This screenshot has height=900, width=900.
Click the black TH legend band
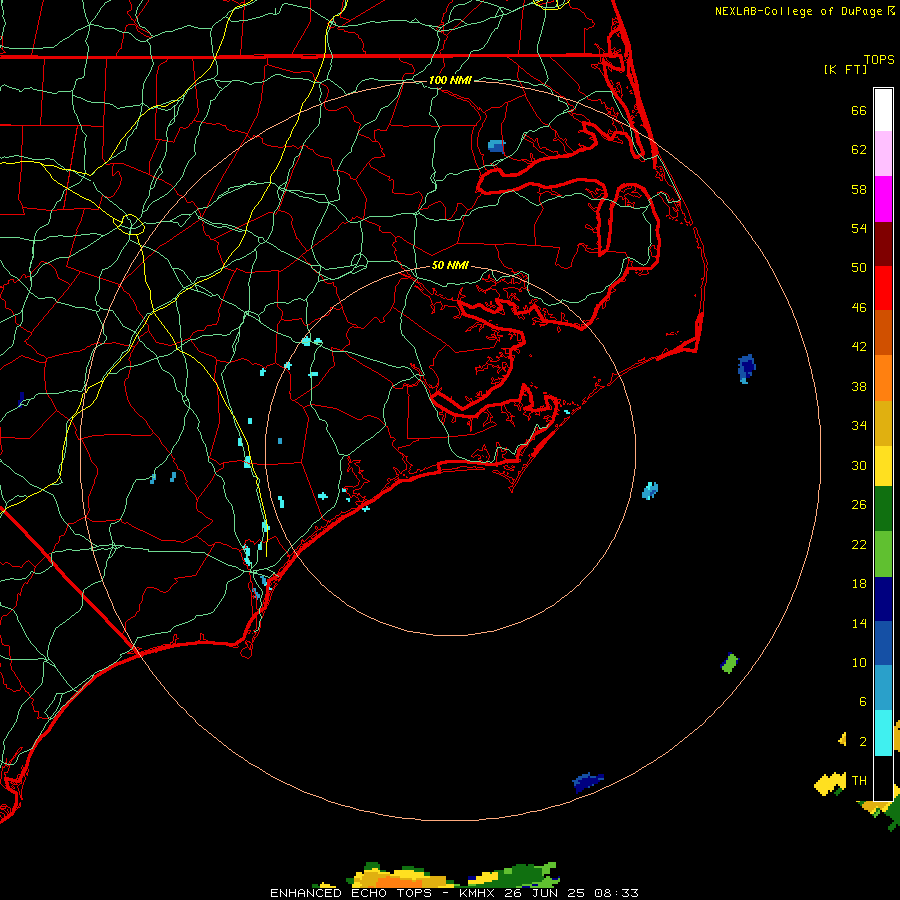[x=883, y=778]
